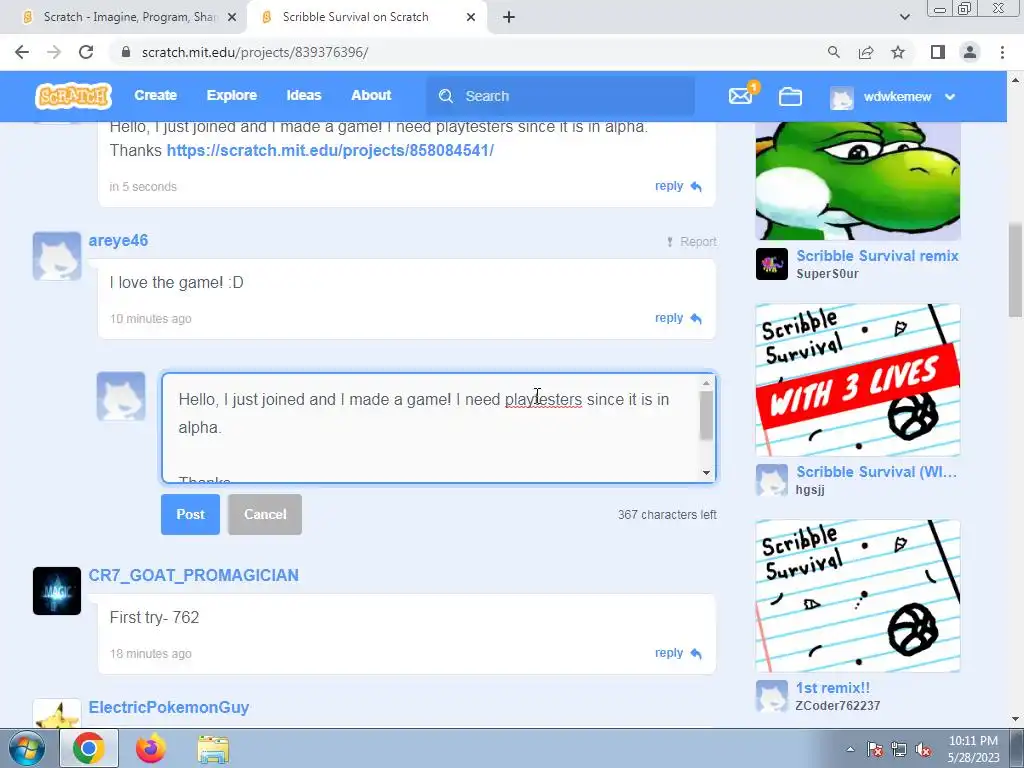Open the Messages envelope icon
Screen dimensions: 1024x768
click(741, 97)
